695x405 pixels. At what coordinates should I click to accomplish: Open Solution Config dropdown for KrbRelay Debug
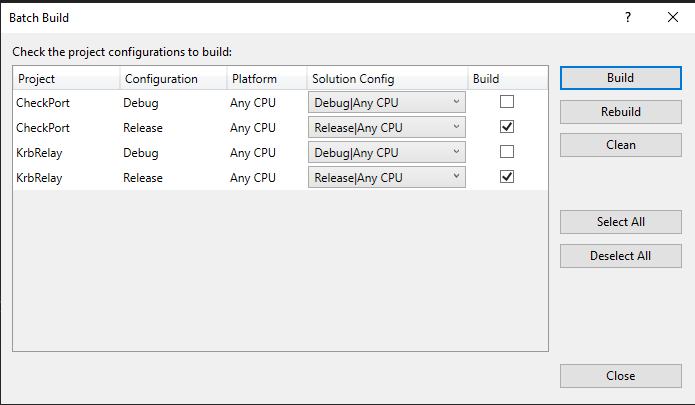tap(386, 152)
